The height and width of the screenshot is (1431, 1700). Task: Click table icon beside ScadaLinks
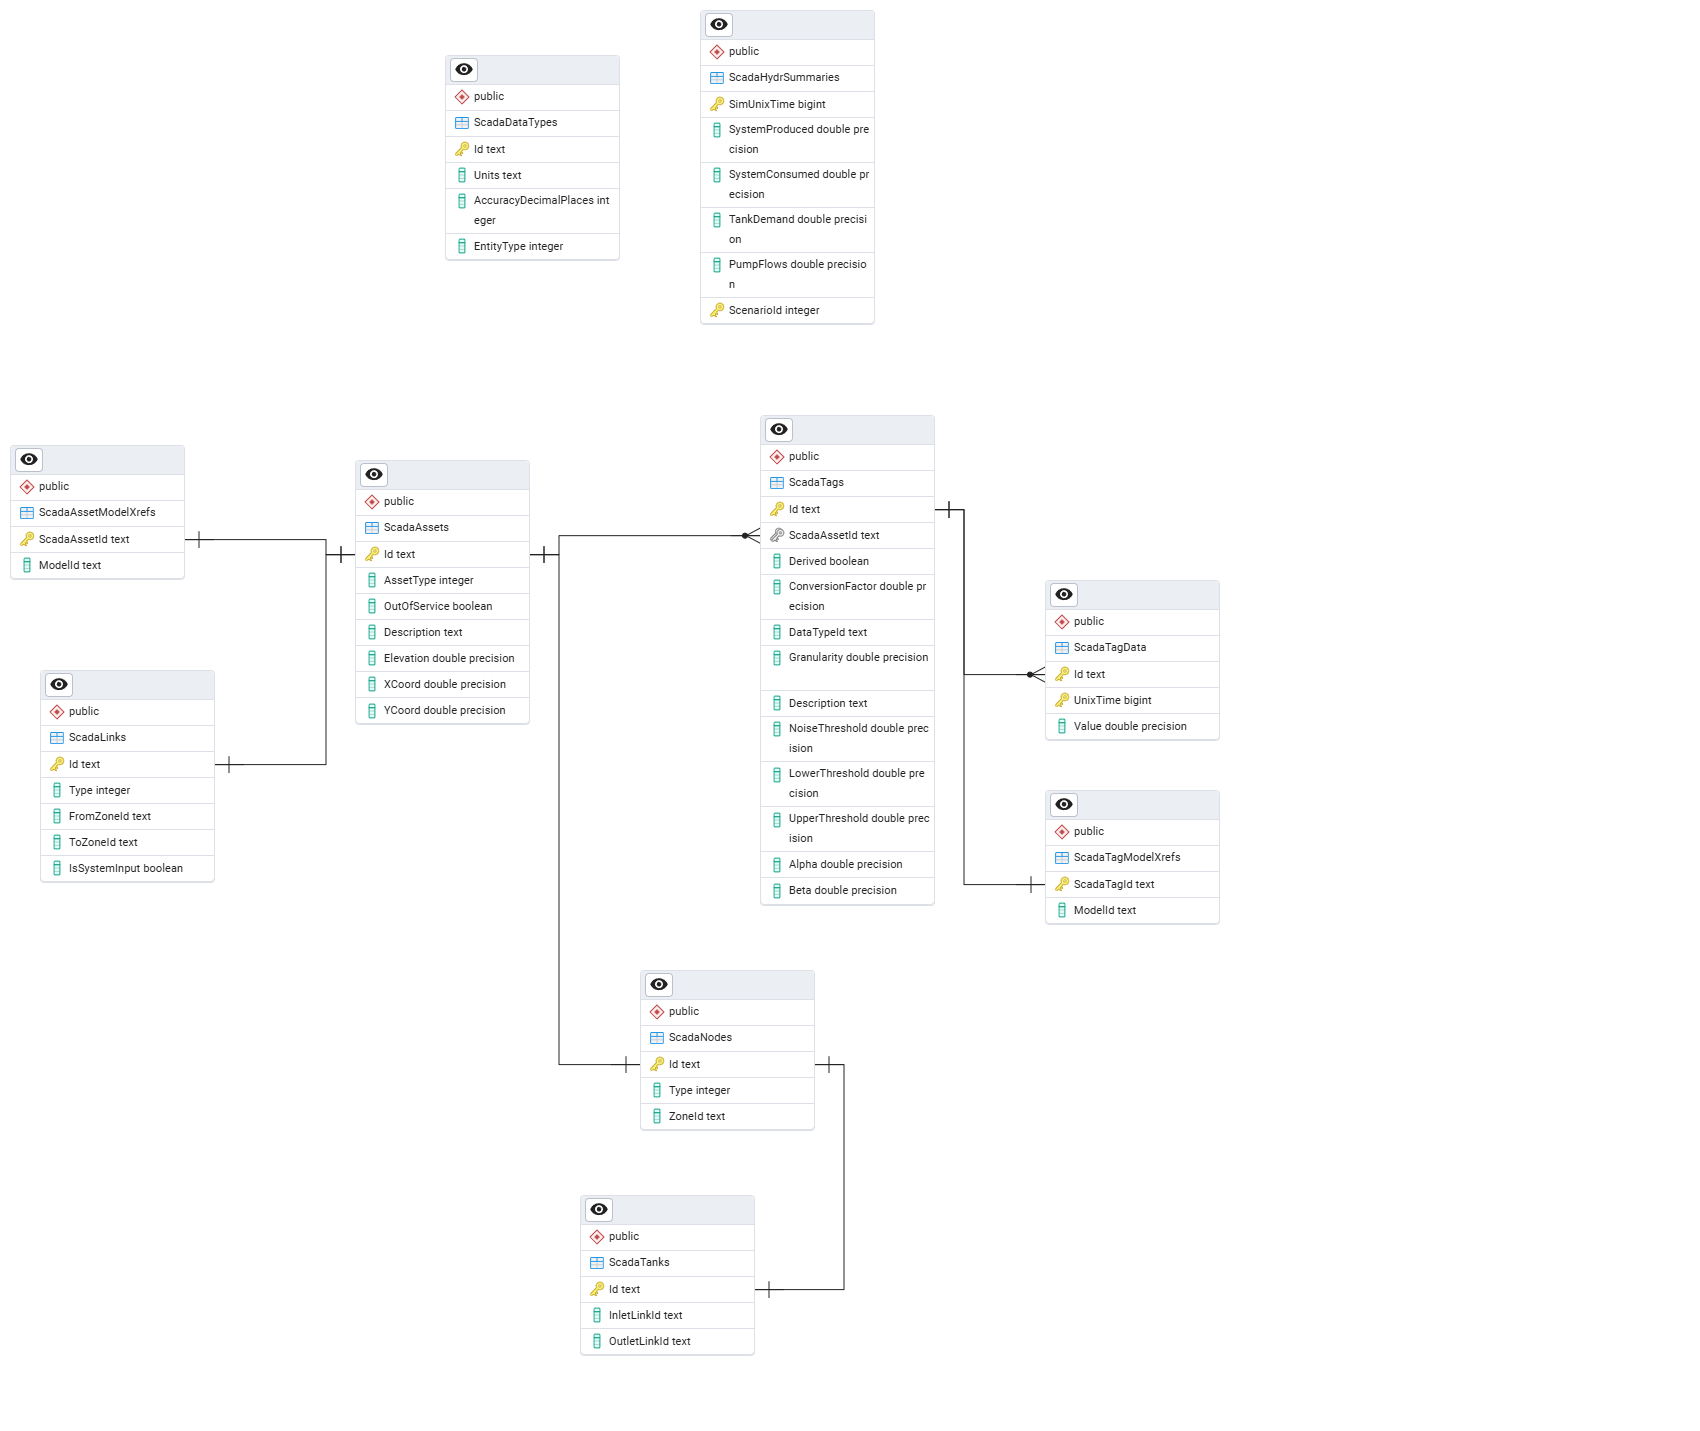pyautogui.click(x=57, y=738)
